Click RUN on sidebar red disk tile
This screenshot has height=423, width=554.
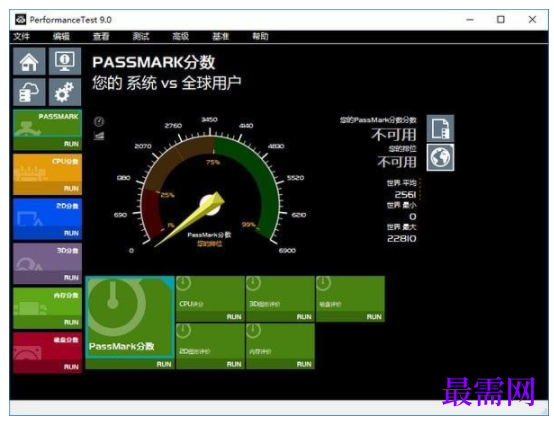(x=71, y=367)
